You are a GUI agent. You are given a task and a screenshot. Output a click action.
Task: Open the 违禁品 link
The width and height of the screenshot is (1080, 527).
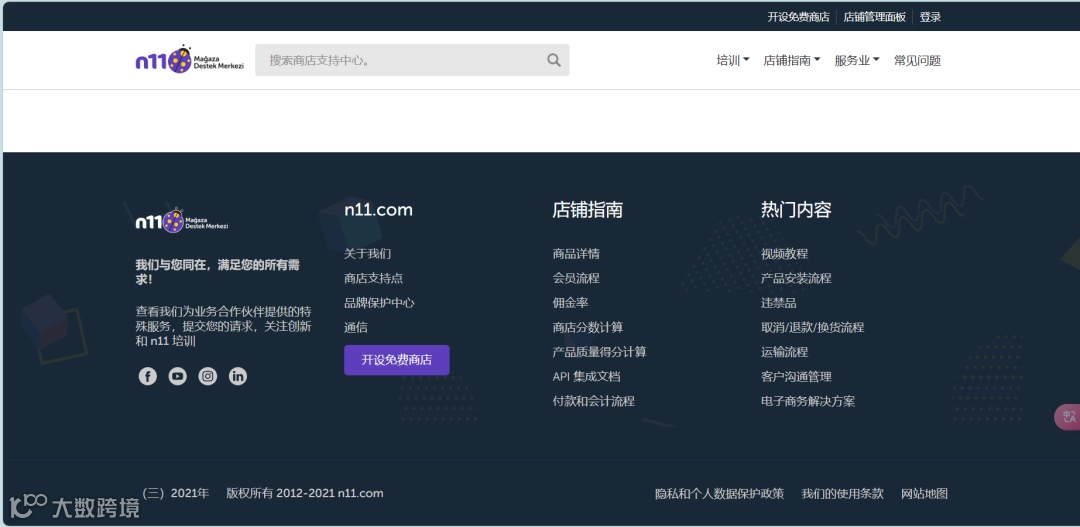(779, 303)
